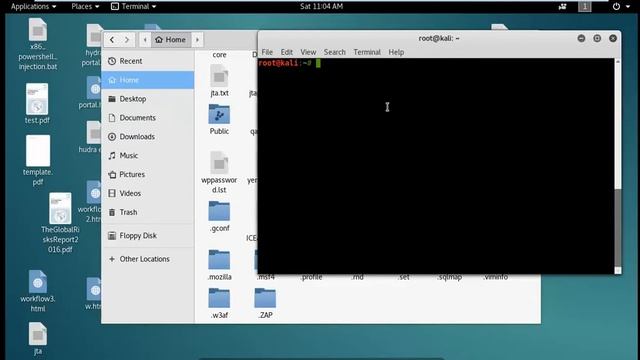Click the .sqlmap label in Files

pos(449,278)
